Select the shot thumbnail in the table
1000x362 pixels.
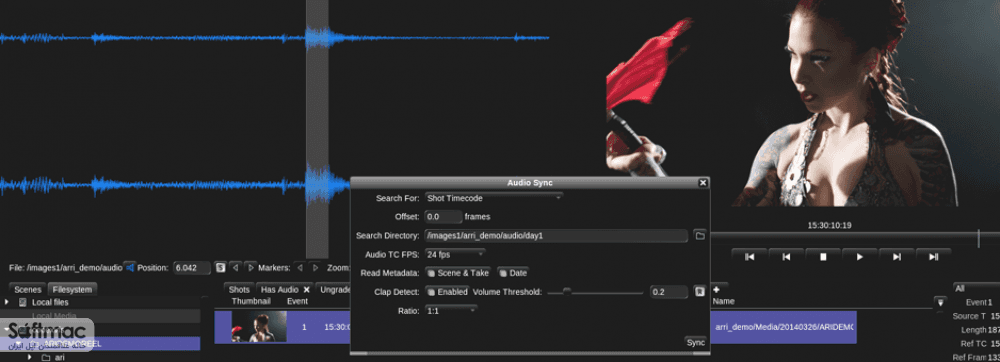click(259, 327)
